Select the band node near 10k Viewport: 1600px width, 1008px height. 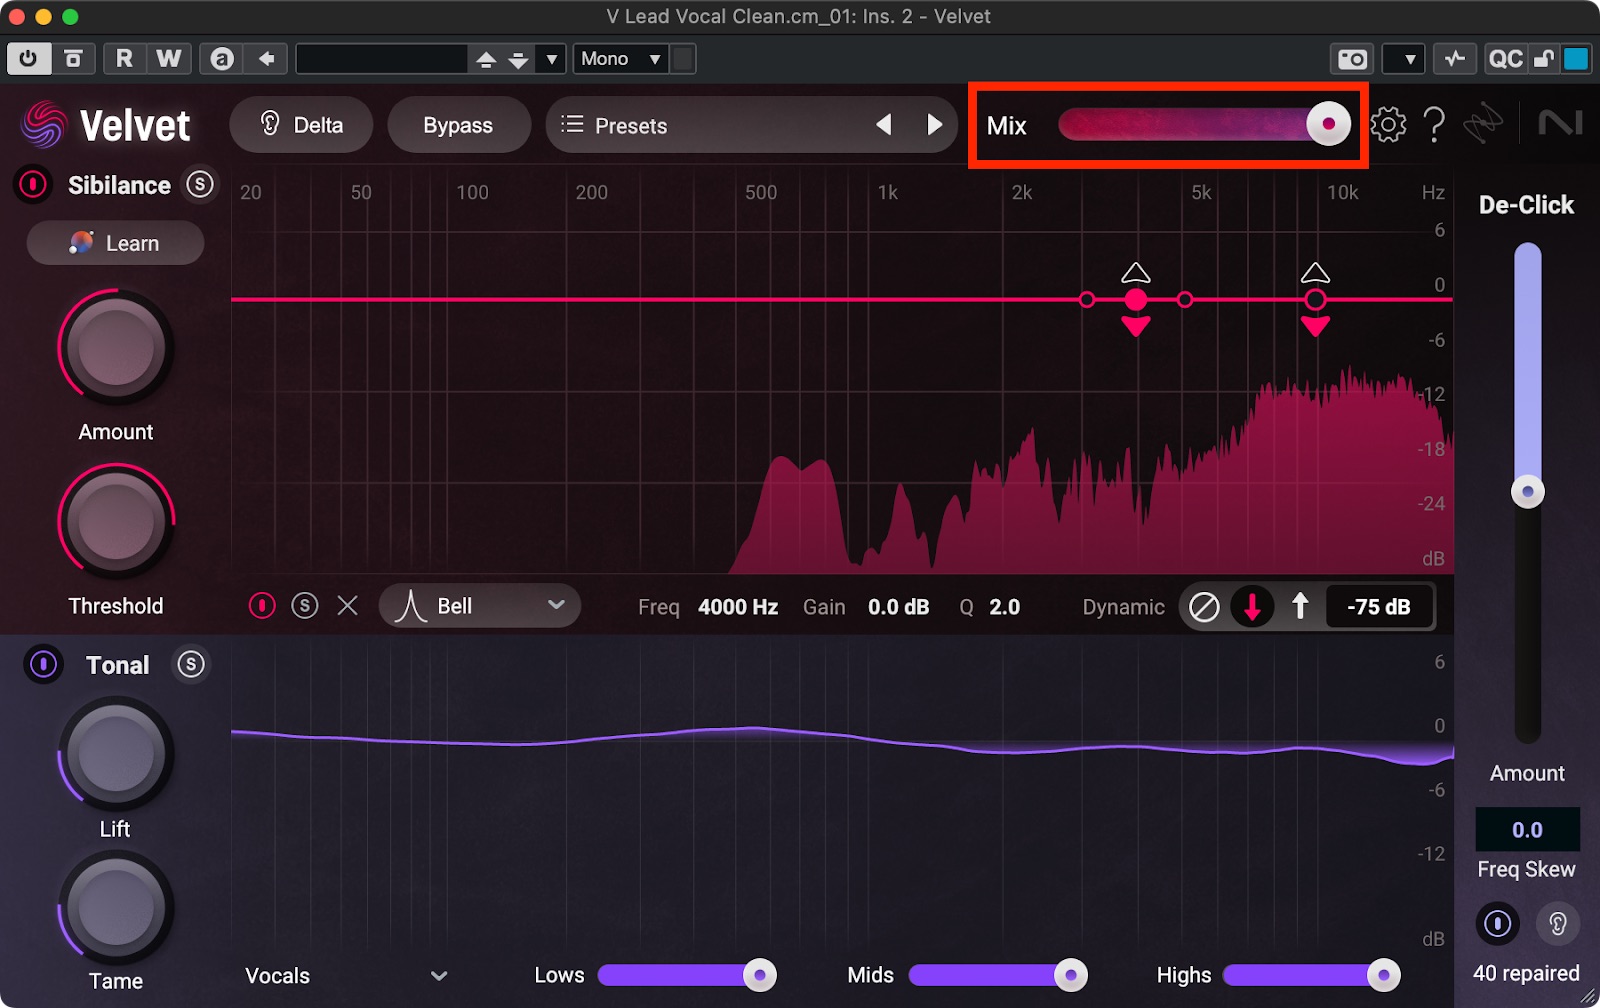(1315, 299)
